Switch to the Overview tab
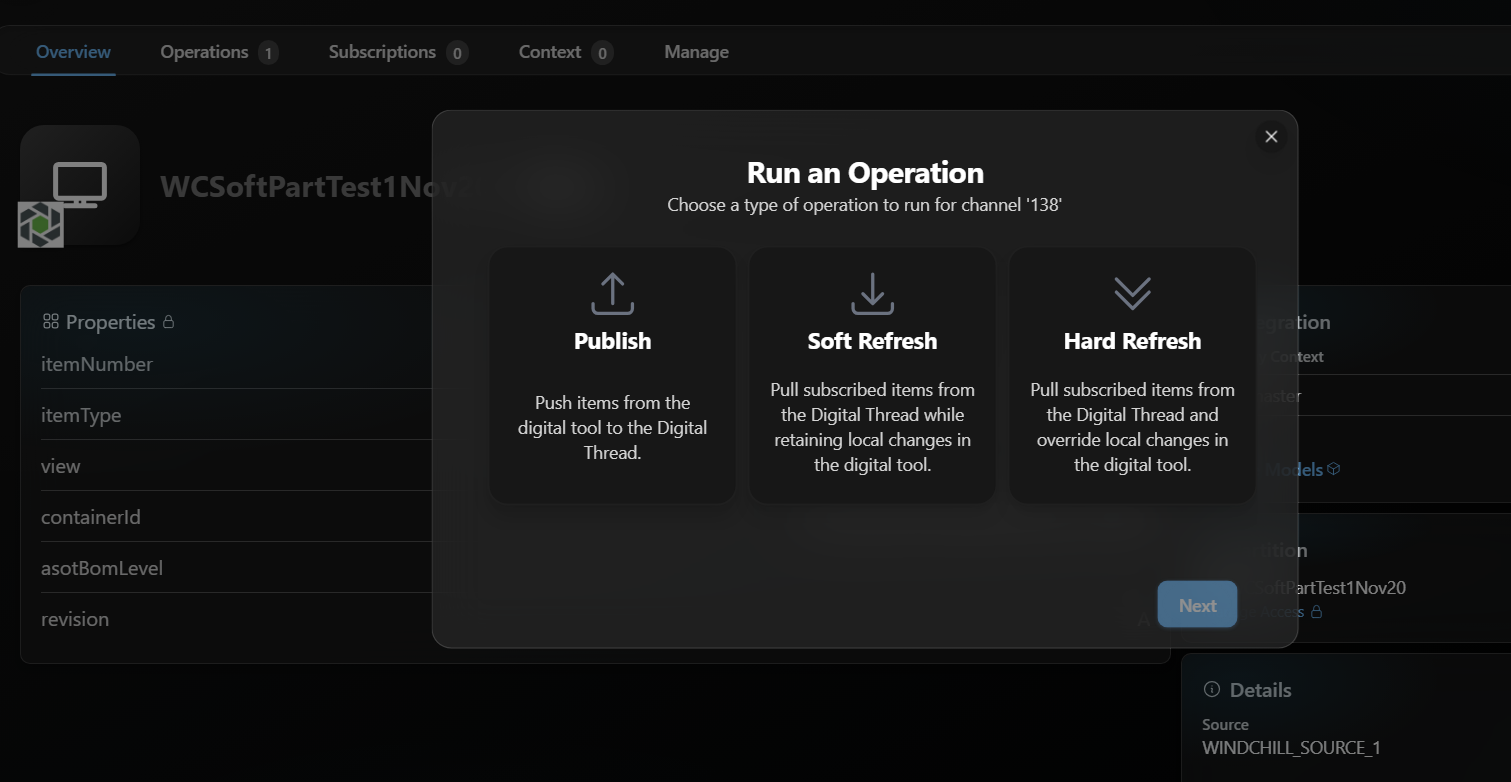 pyautogui.click(x=73, y=52)
